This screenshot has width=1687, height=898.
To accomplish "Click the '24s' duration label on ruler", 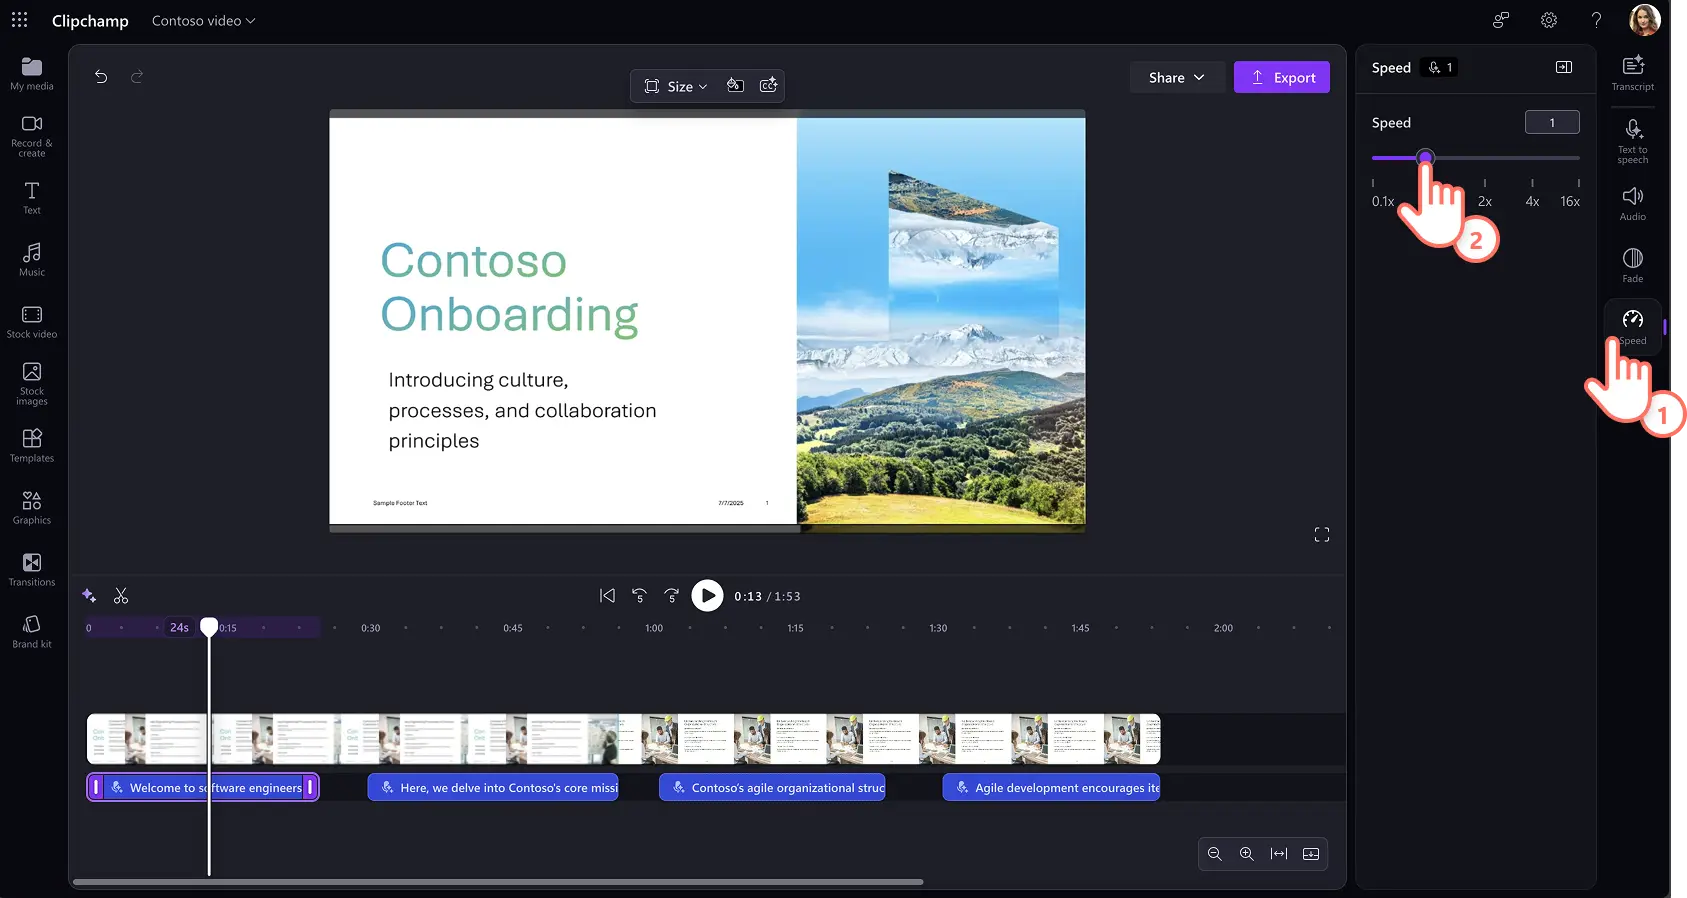I will coord(179,627).
